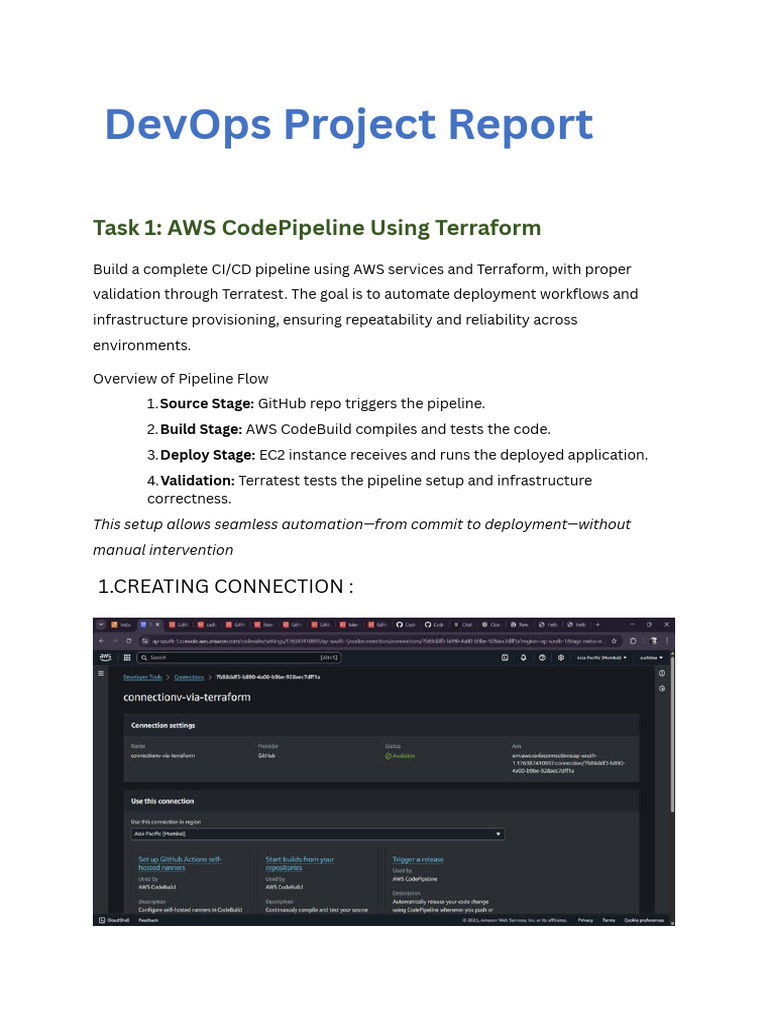This screenshot has width=768, height=1024.
Task: Go back with the browser back arrow
Action: click(x=101, y=641)
